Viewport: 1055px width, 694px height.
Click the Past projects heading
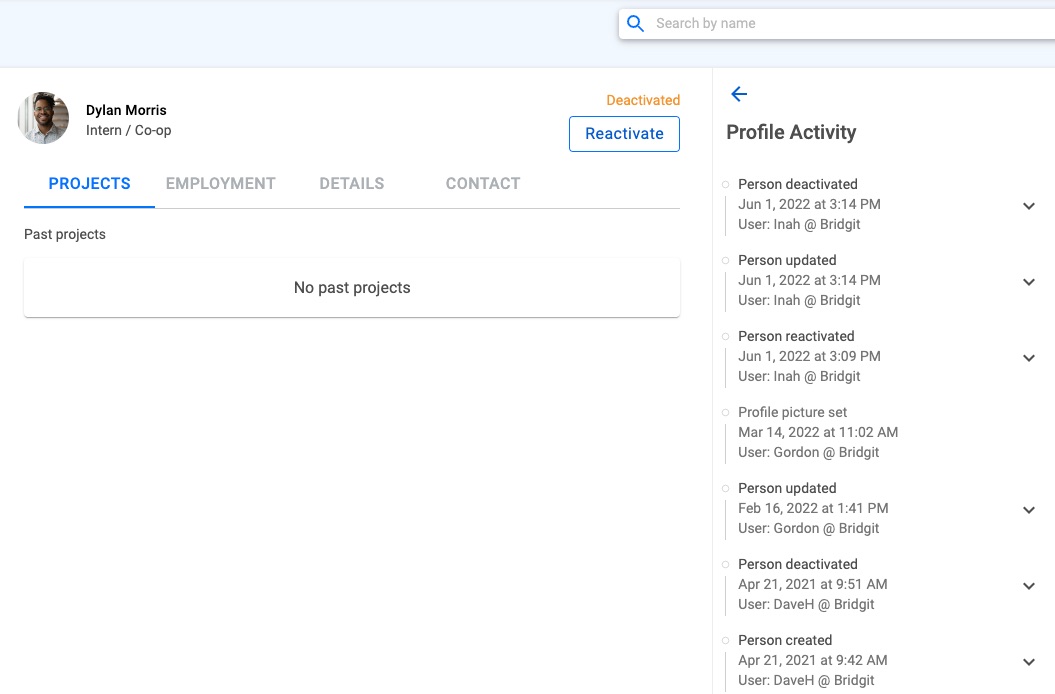tap(65, 234)
